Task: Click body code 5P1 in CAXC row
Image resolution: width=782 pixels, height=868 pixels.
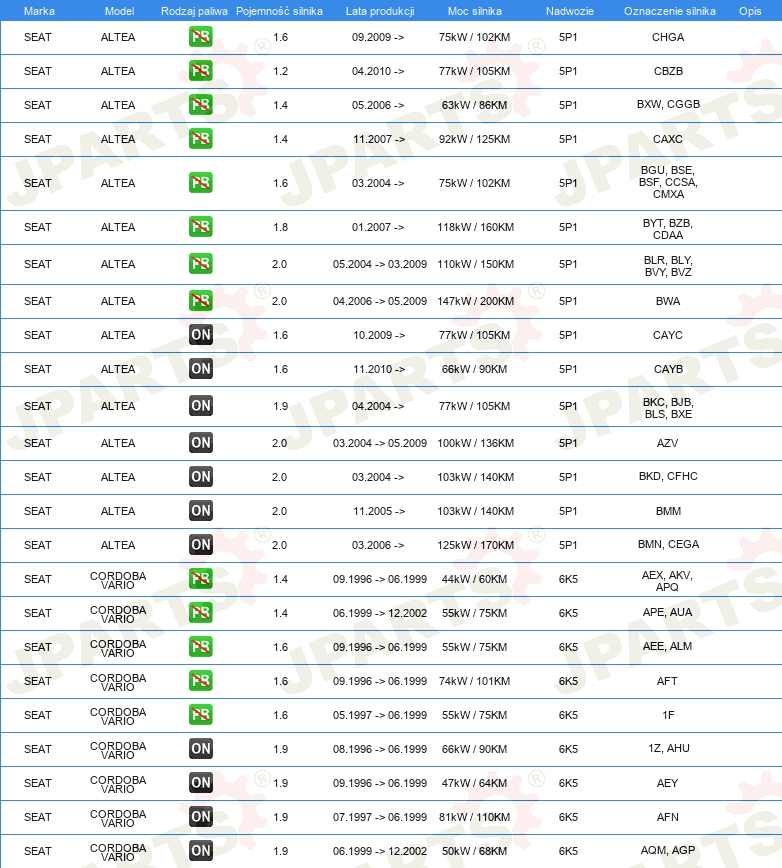Action: tap(568, 139)
